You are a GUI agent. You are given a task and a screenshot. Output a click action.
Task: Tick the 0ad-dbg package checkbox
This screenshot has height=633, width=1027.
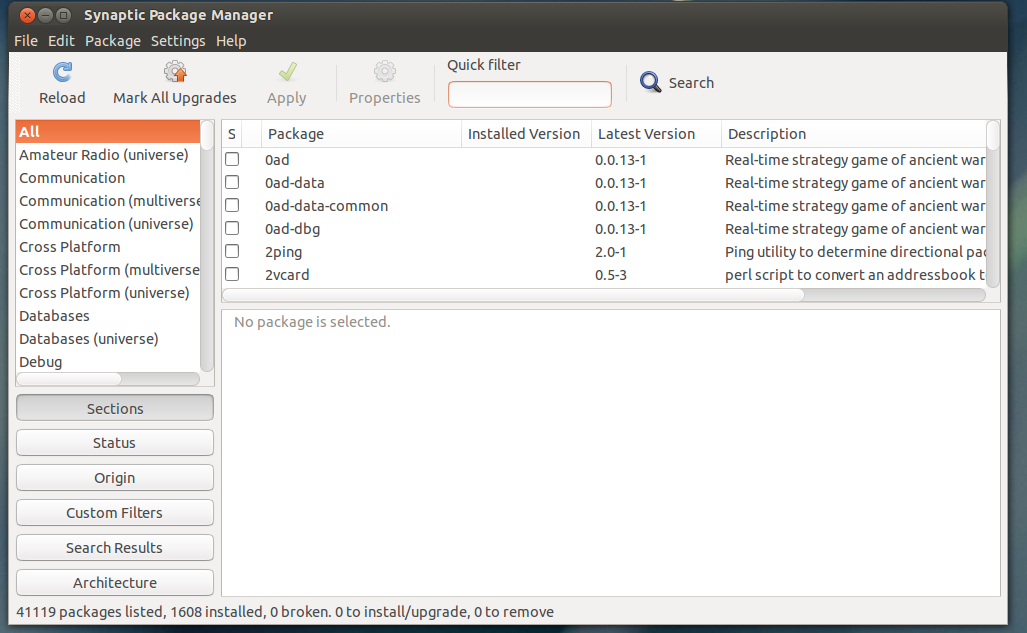pyautogui.click(x=232, y=229)
